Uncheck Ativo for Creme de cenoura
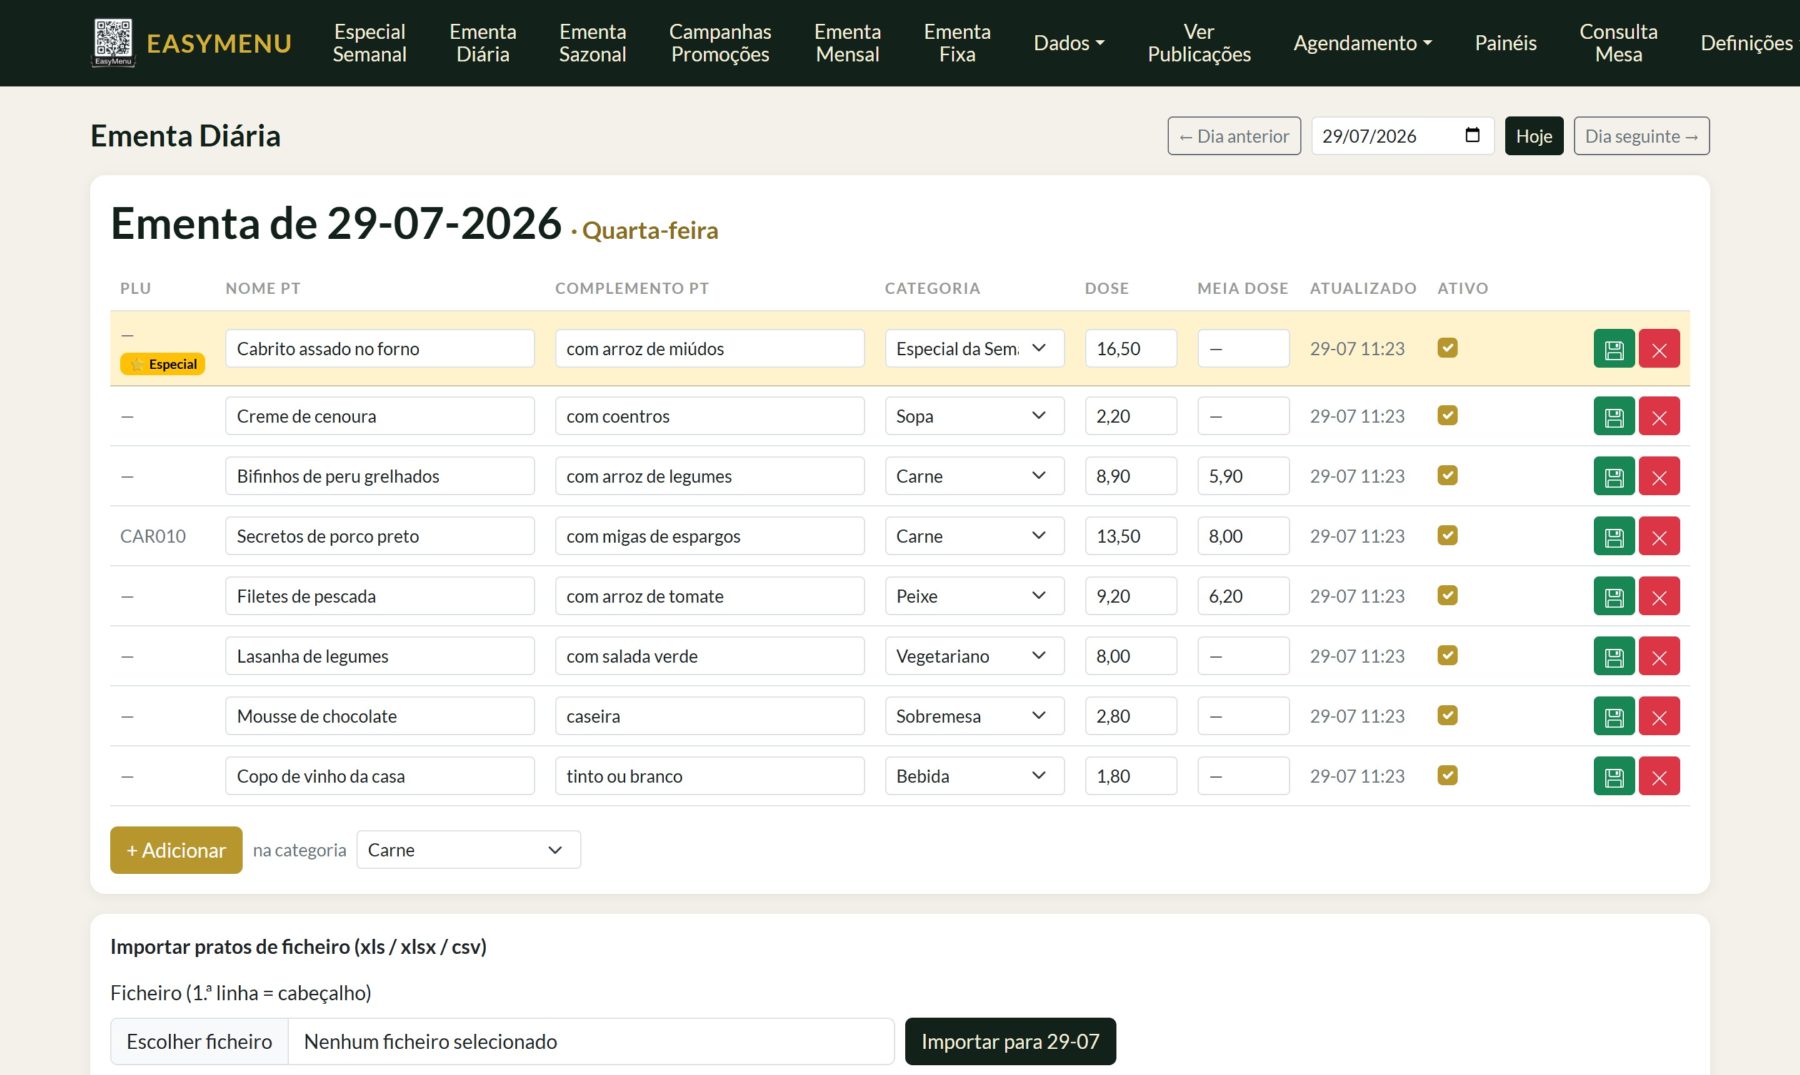This screenshot has width=1800, height=1075. tap(1447, 415)
